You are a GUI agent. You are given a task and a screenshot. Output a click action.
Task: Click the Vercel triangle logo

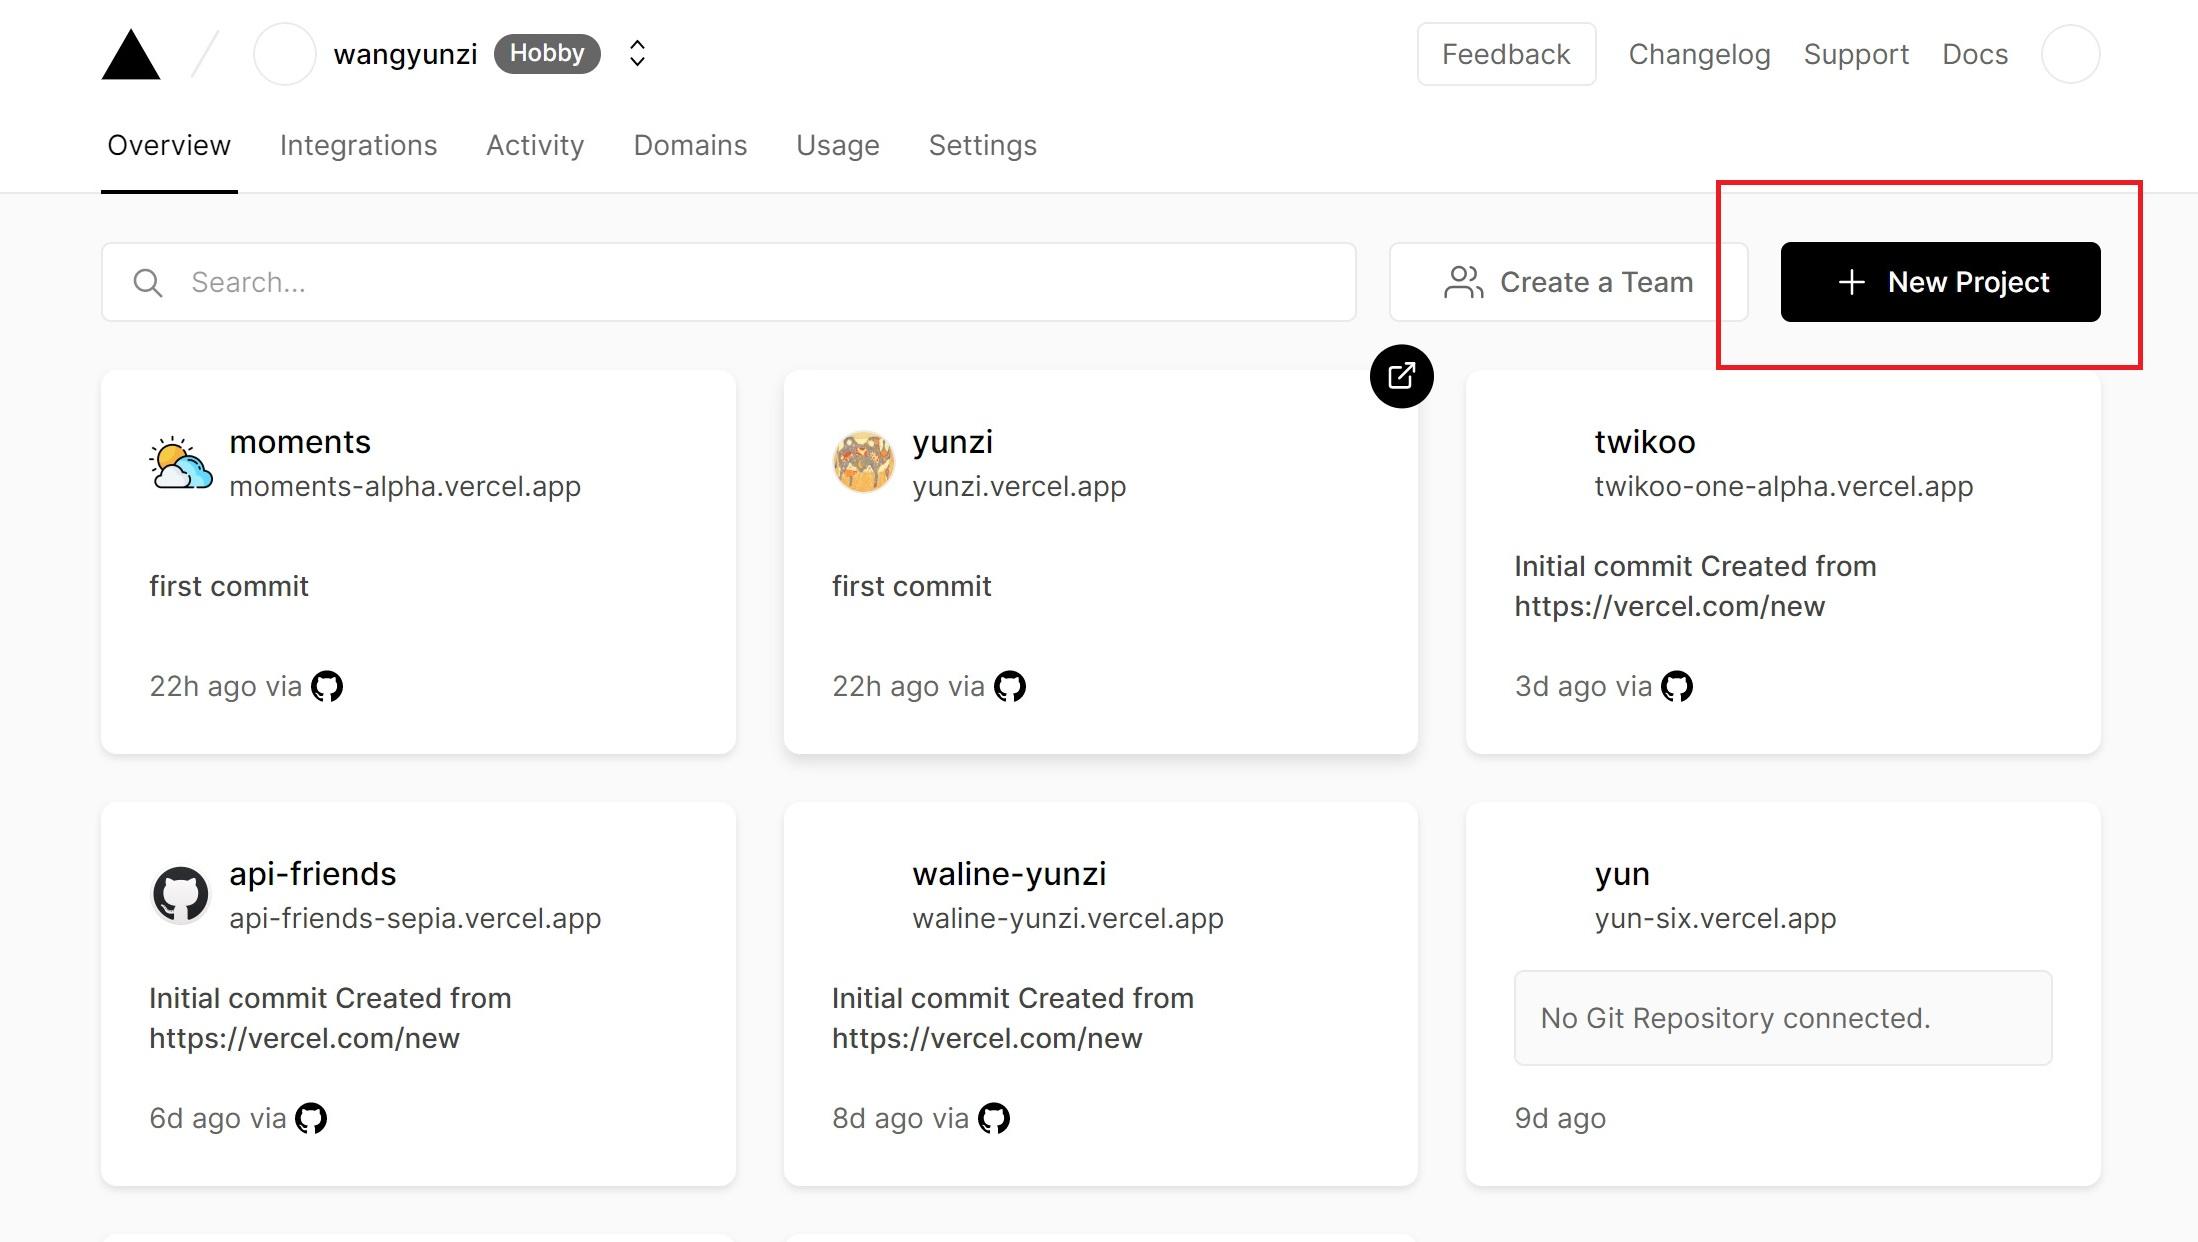tap(131, 54)
